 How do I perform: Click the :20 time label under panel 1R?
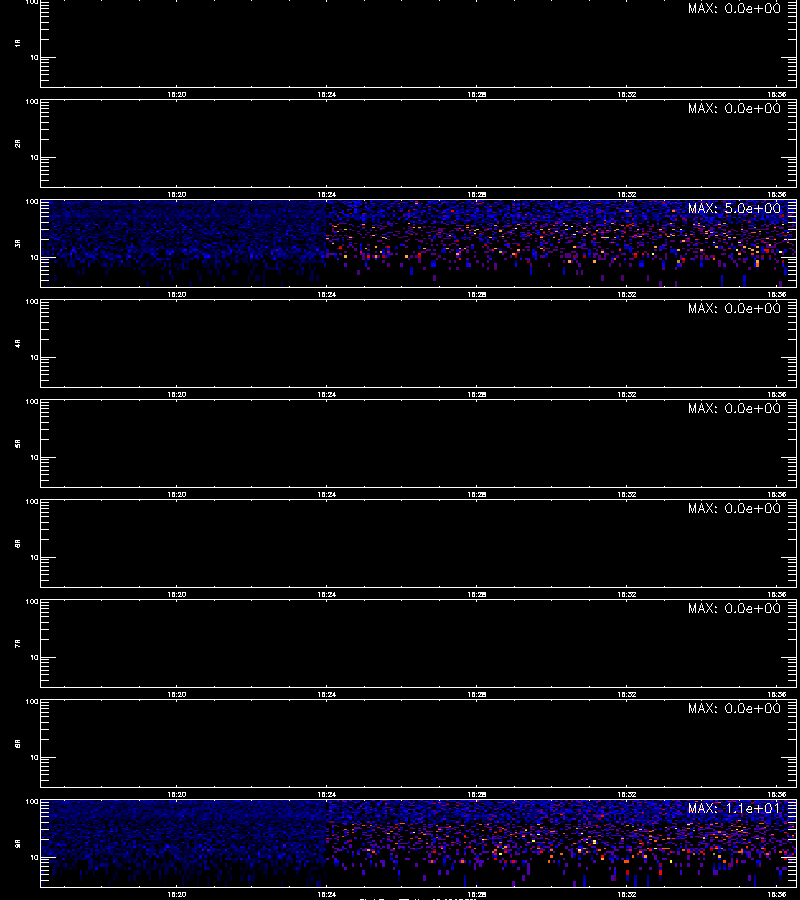click(x=177, y=95)
